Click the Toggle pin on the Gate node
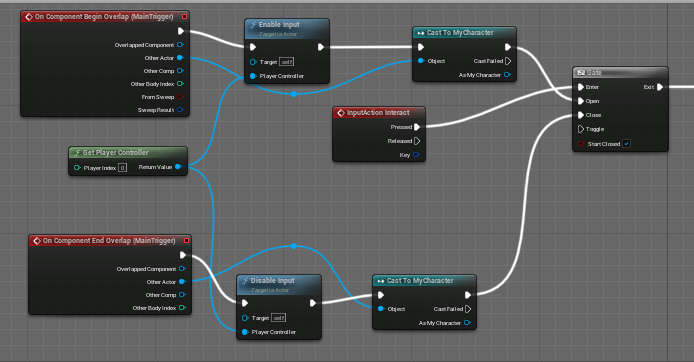 581,129
